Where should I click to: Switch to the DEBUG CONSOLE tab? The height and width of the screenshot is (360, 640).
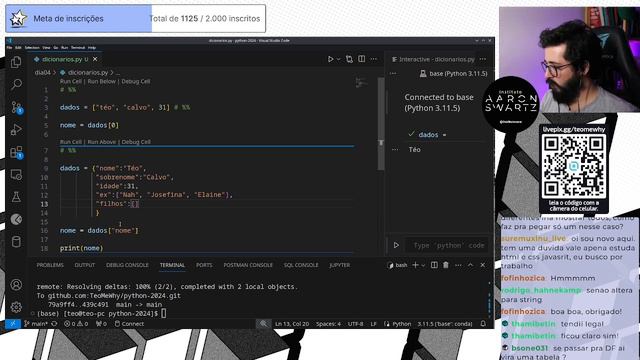click(127, 265)
